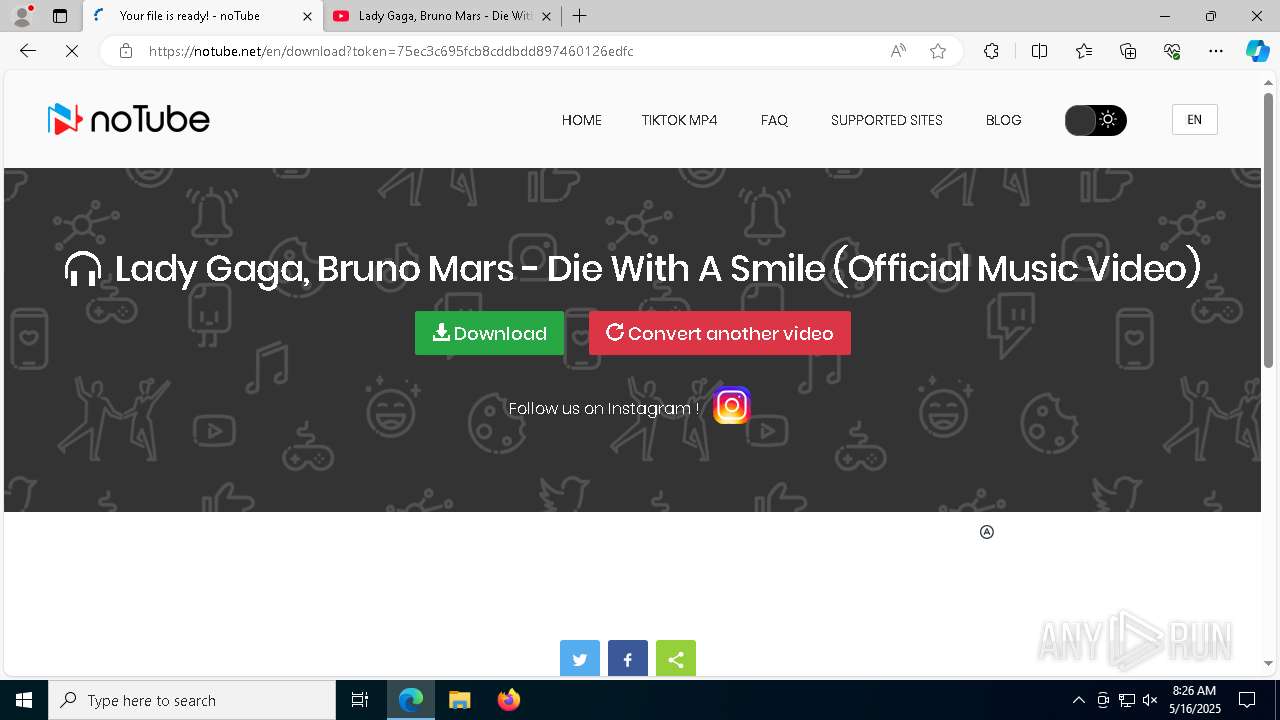Open the TIKTOK MP4 page
The height and width of the screenshot is (720, 1280).
coord(680,120)
